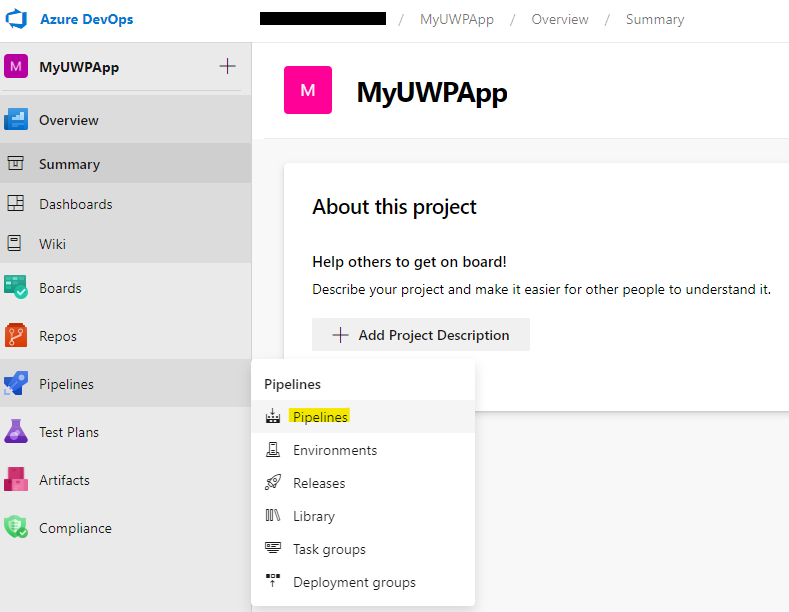
Task: Go to Overview in the breadcrumb
Action: (560, 19)
